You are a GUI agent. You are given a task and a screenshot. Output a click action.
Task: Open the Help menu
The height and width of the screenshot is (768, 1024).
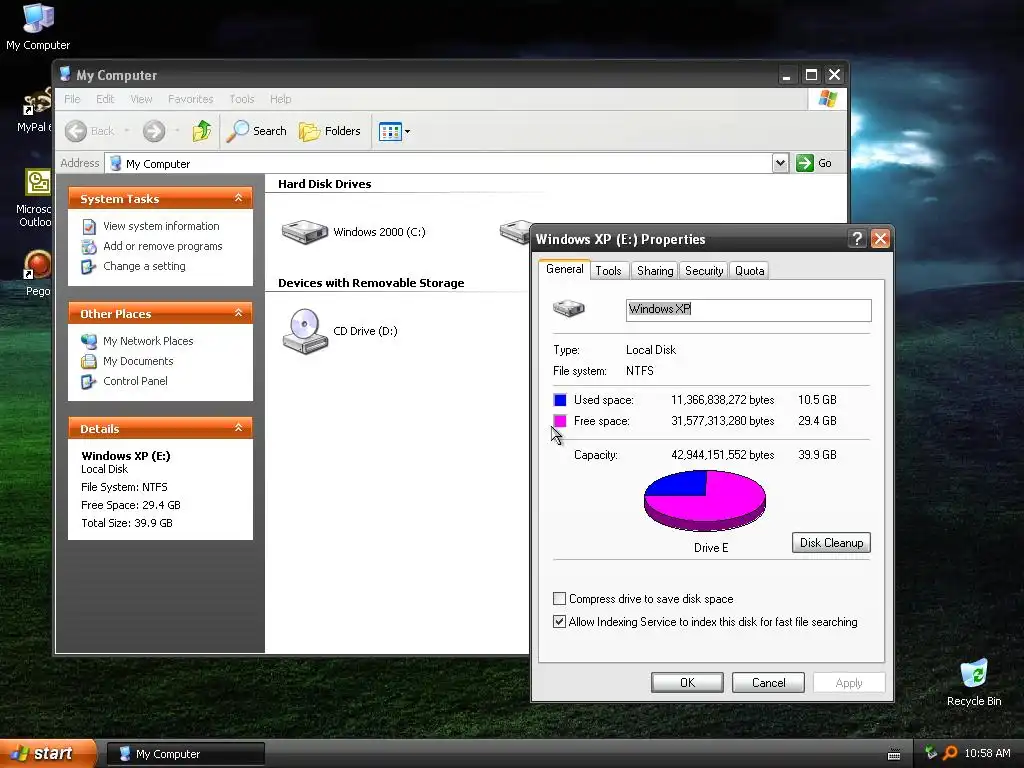tap(281, 99)
